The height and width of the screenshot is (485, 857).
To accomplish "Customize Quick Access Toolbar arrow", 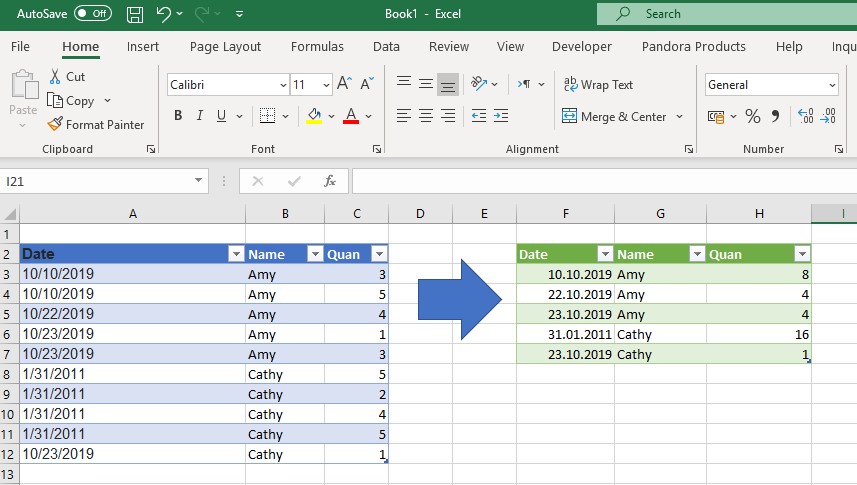I will click(239, 14).
